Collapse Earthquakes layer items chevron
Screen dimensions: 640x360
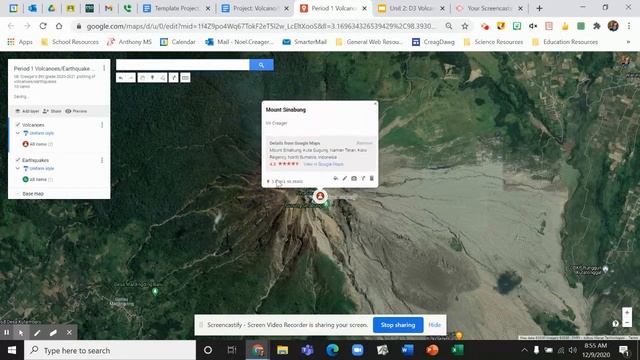pos(18,168)
